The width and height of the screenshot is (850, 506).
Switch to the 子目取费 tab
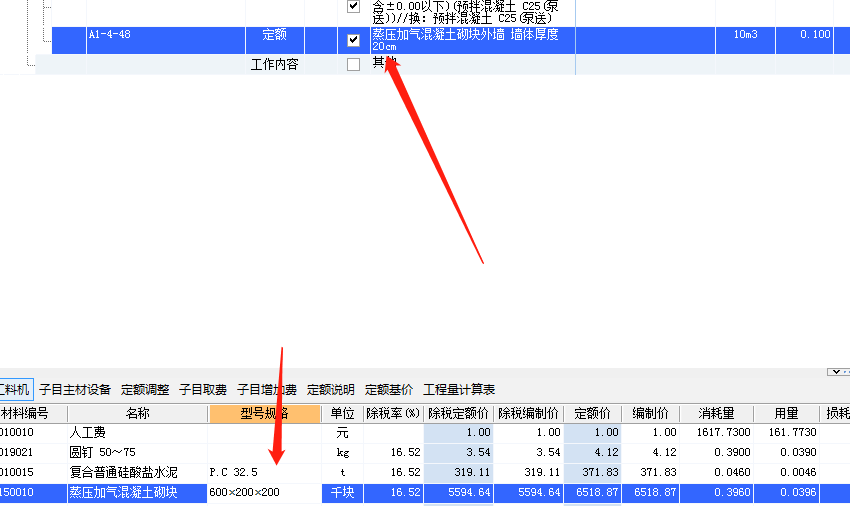click(x=203, y=389)
